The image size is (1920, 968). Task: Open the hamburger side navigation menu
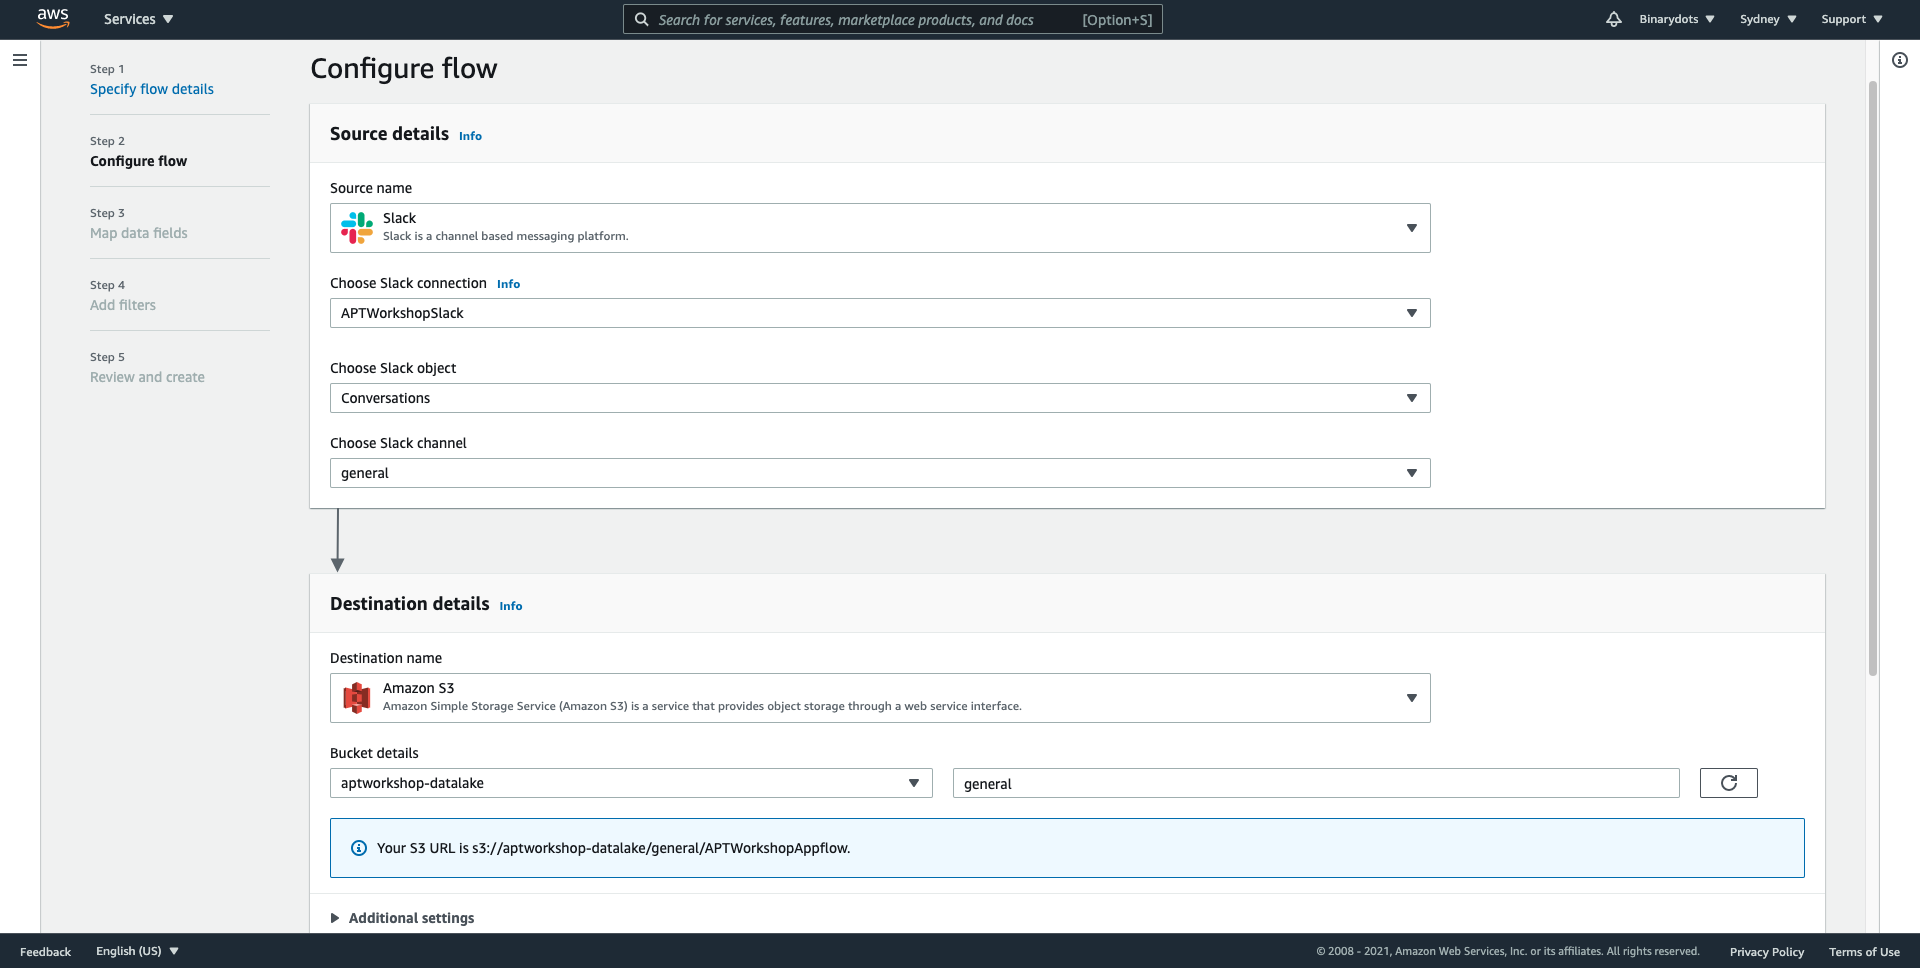click(20, 60)
